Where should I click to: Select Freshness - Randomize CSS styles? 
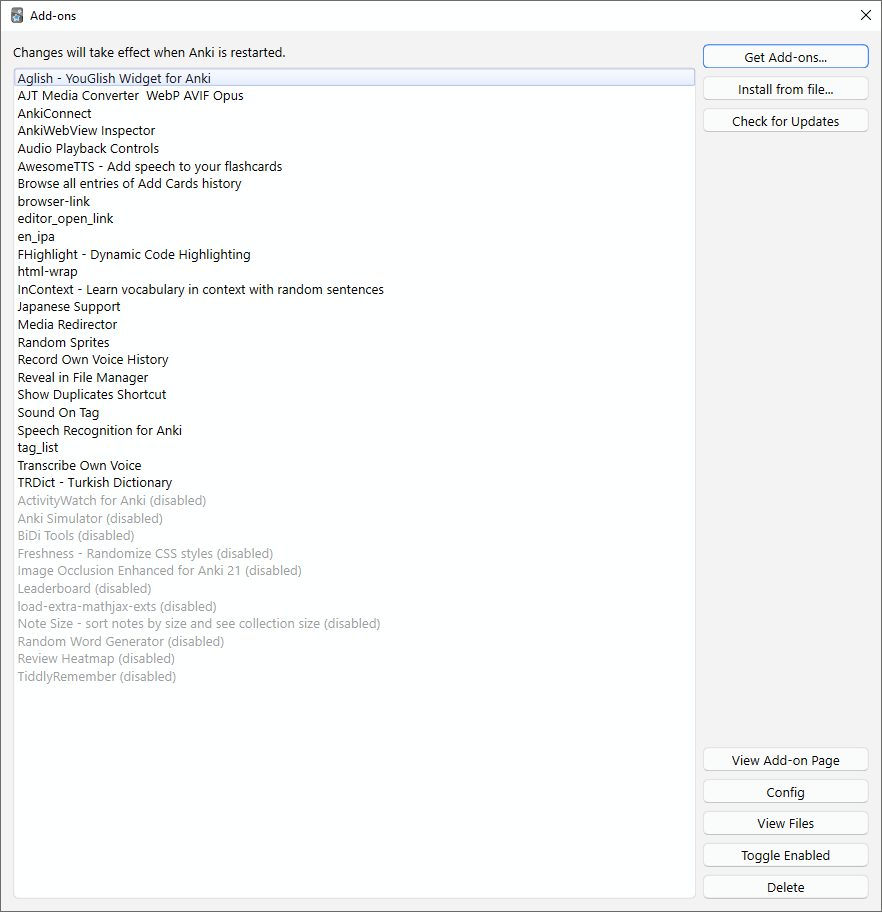click(354, 554)
